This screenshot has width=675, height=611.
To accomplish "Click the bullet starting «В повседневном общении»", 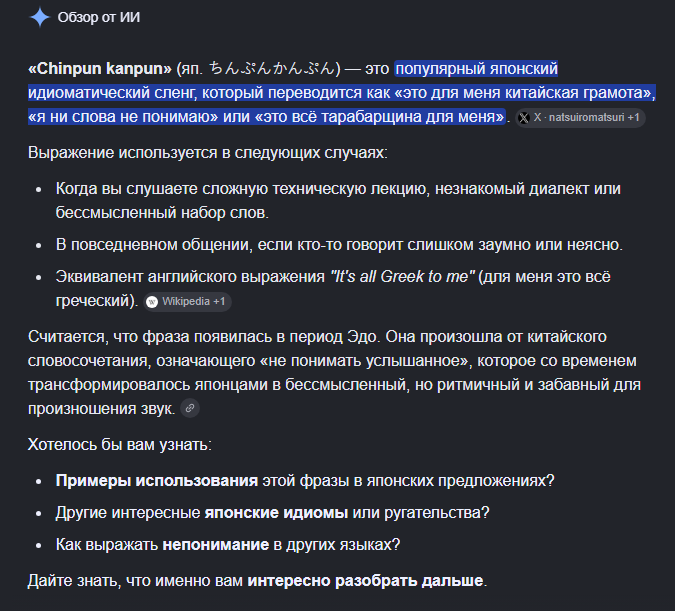I will [x=339, y=245].
